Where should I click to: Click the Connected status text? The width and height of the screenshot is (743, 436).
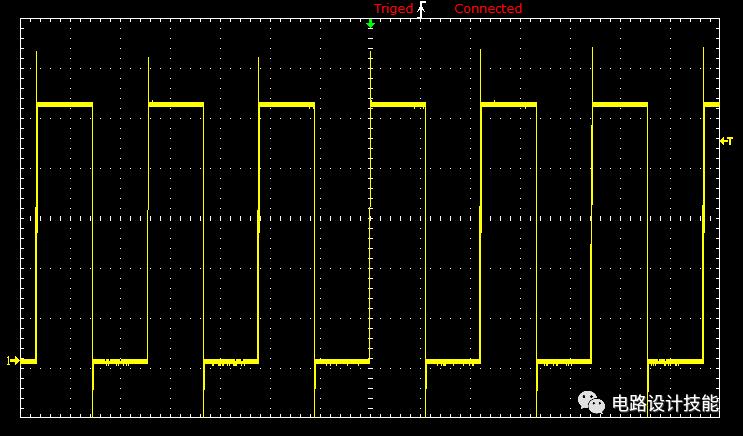[488, 9]
